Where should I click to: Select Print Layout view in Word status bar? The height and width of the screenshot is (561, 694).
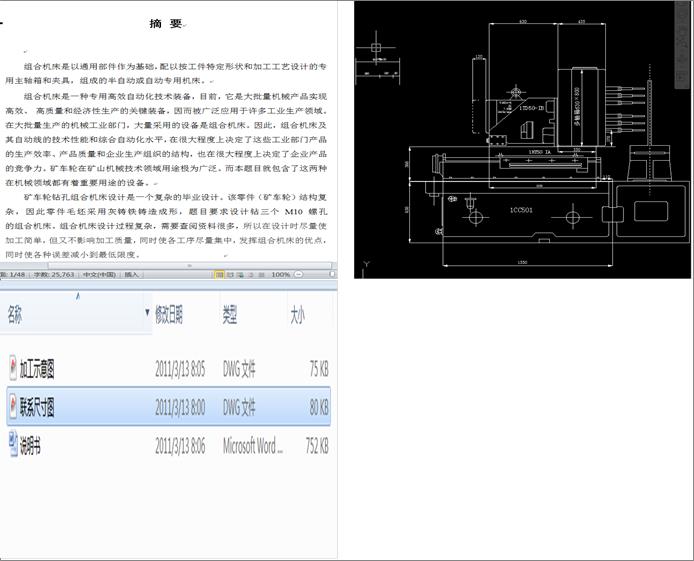[219, 275]
